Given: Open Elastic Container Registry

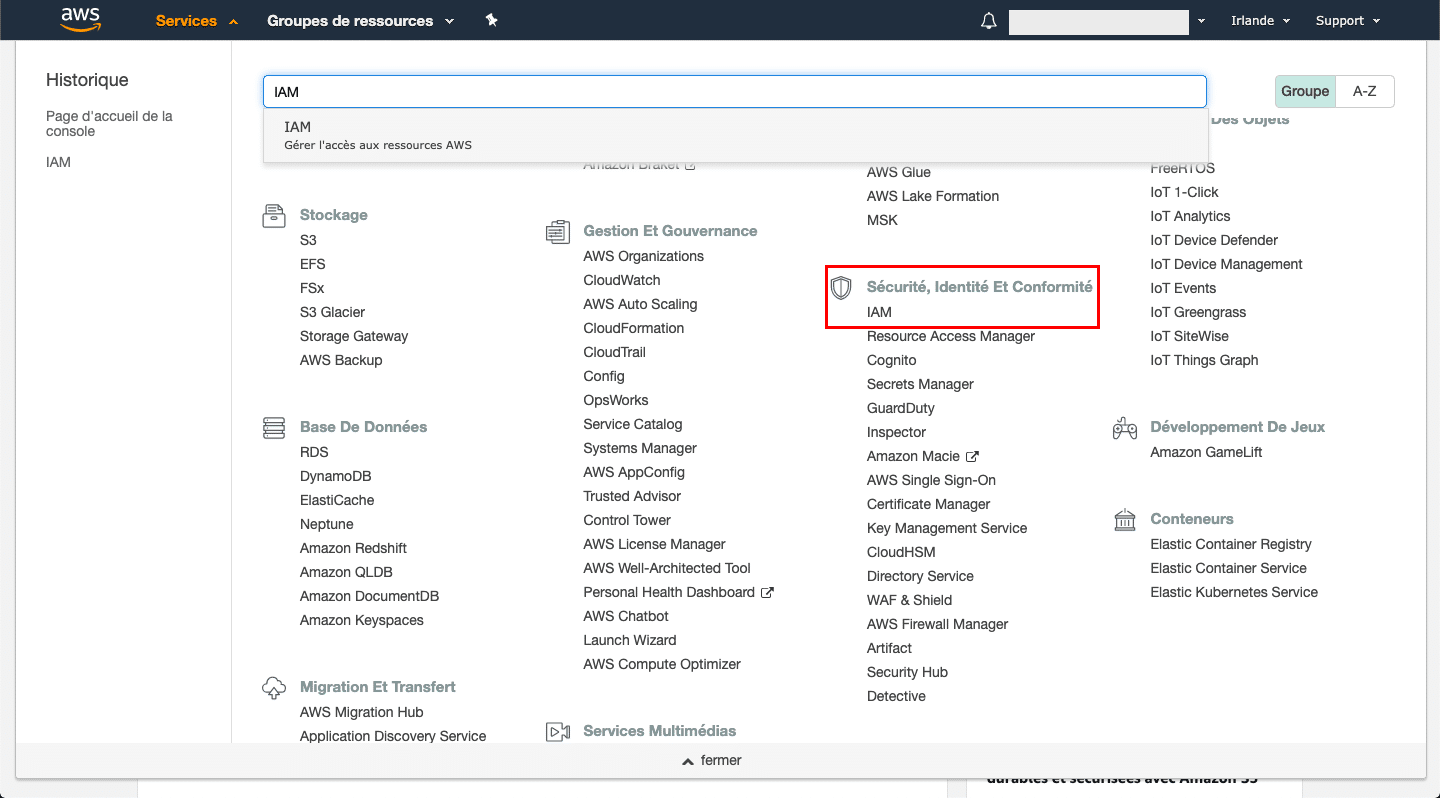Looking at the screenshot, I should (x=1231, y=544).
